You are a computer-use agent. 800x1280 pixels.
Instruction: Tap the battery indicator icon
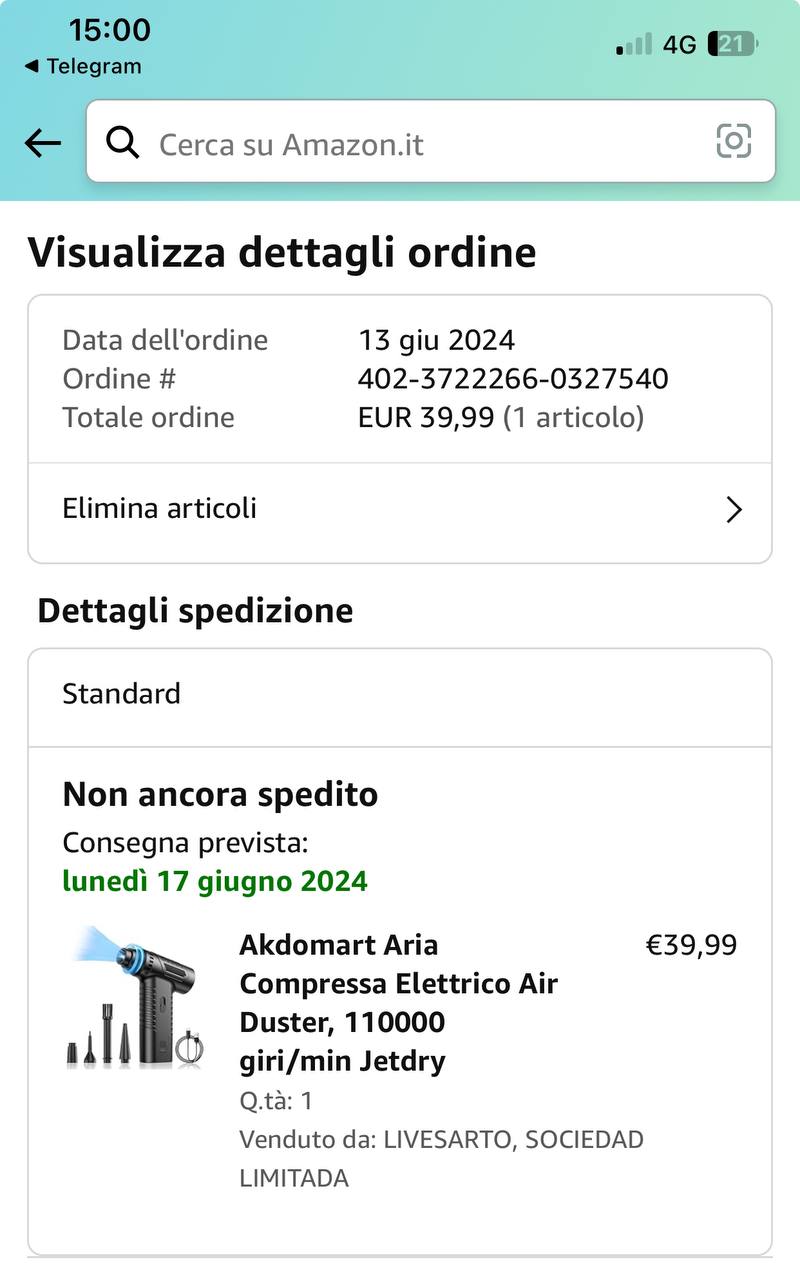tap(732, 44)
